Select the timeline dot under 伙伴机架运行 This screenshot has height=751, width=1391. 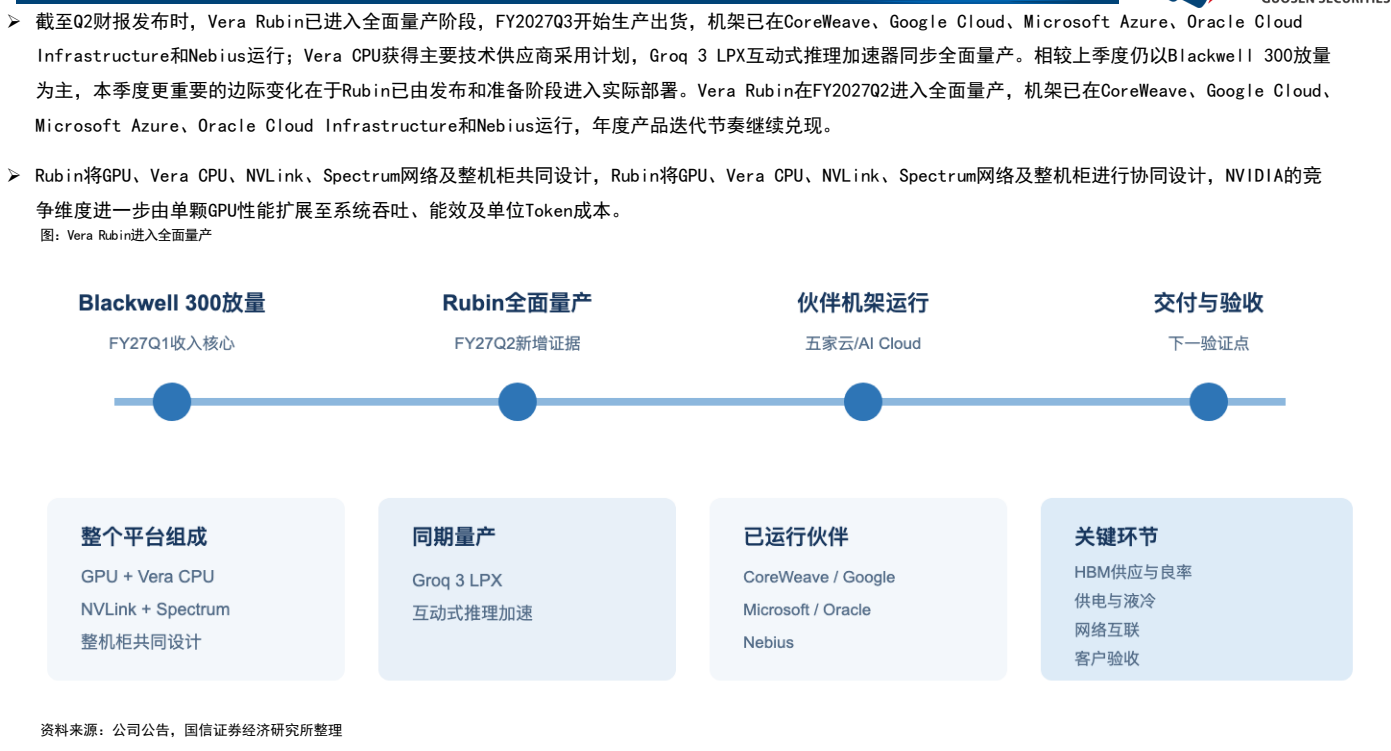point(863,402)
